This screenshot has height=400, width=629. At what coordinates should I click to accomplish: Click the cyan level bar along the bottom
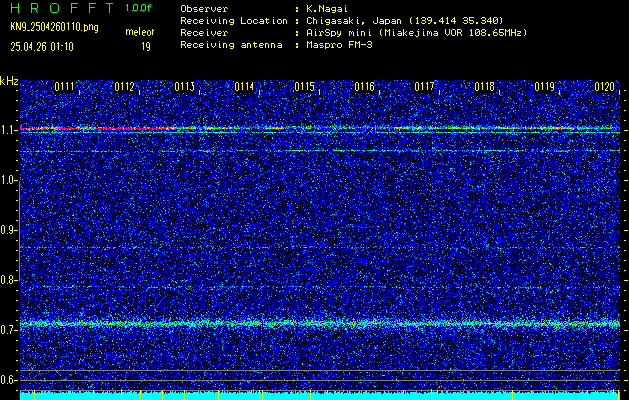(320, 396)
